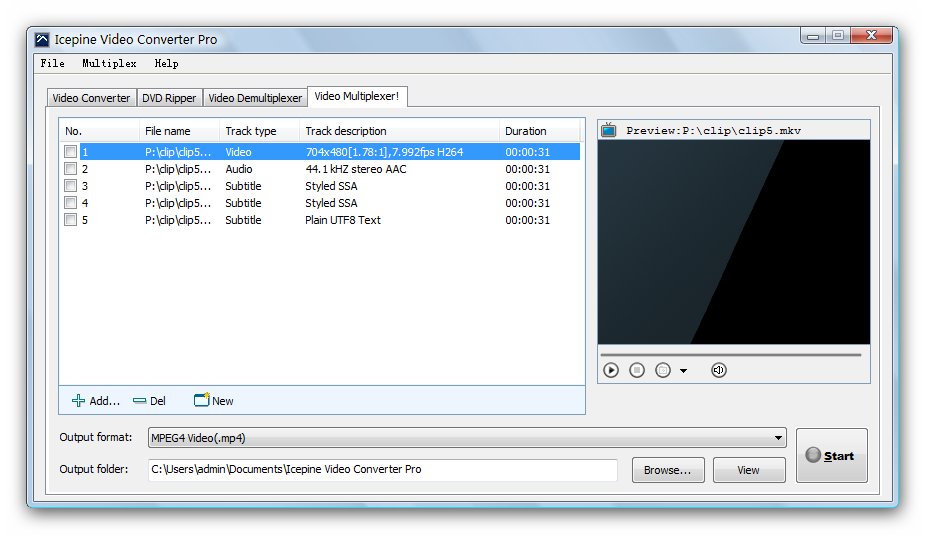Click the Icepine app icon in title bar

coord(42,40)
